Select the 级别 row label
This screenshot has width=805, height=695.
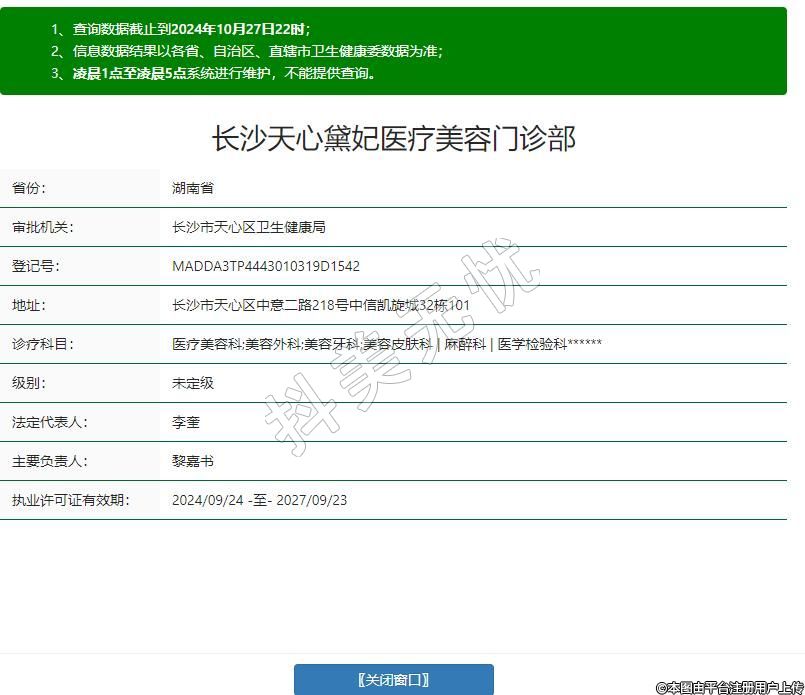tap(29, 383)
